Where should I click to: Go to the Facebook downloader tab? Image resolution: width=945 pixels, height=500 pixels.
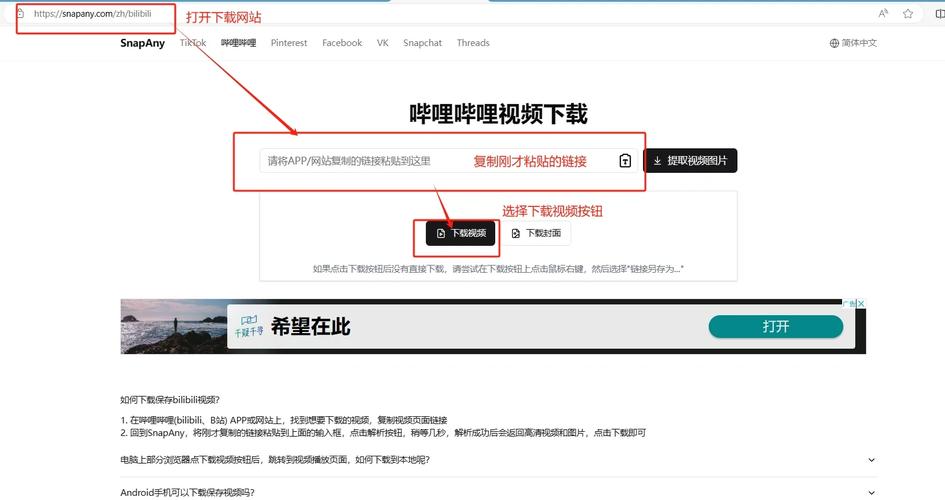coord(342,43)
